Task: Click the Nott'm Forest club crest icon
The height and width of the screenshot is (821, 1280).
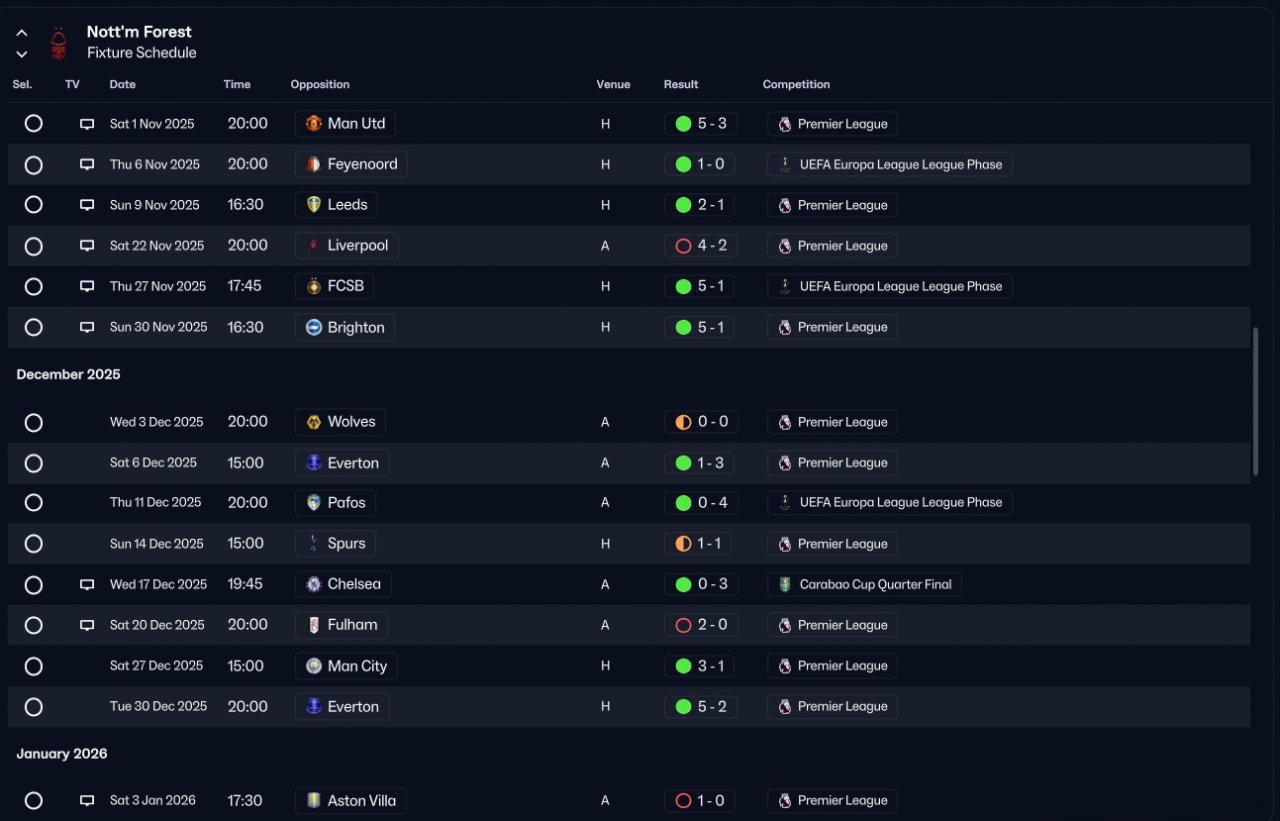Action: [59, 42]
